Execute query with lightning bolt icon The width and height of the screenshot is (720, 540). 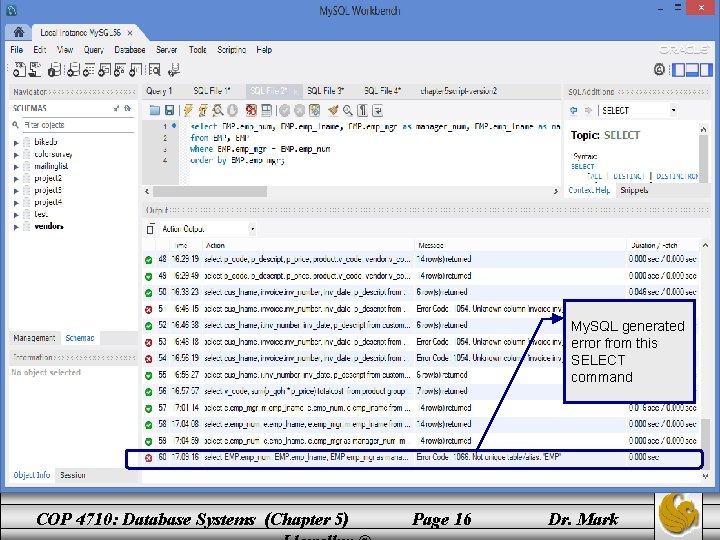pyautogui.click(x=188, y=110)
